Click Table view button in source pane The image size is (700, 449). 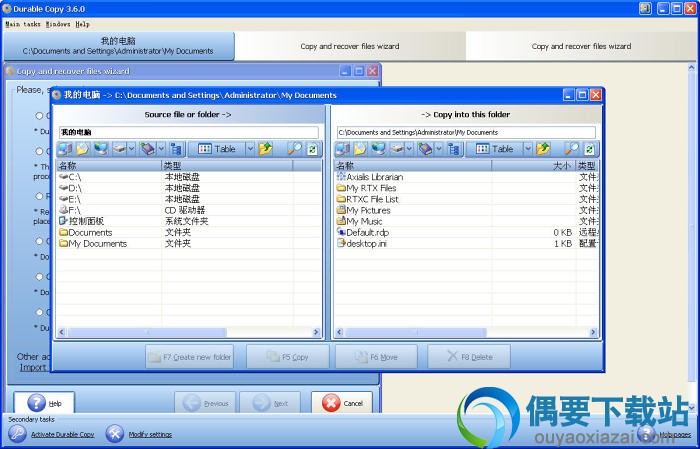coord(217,149)
